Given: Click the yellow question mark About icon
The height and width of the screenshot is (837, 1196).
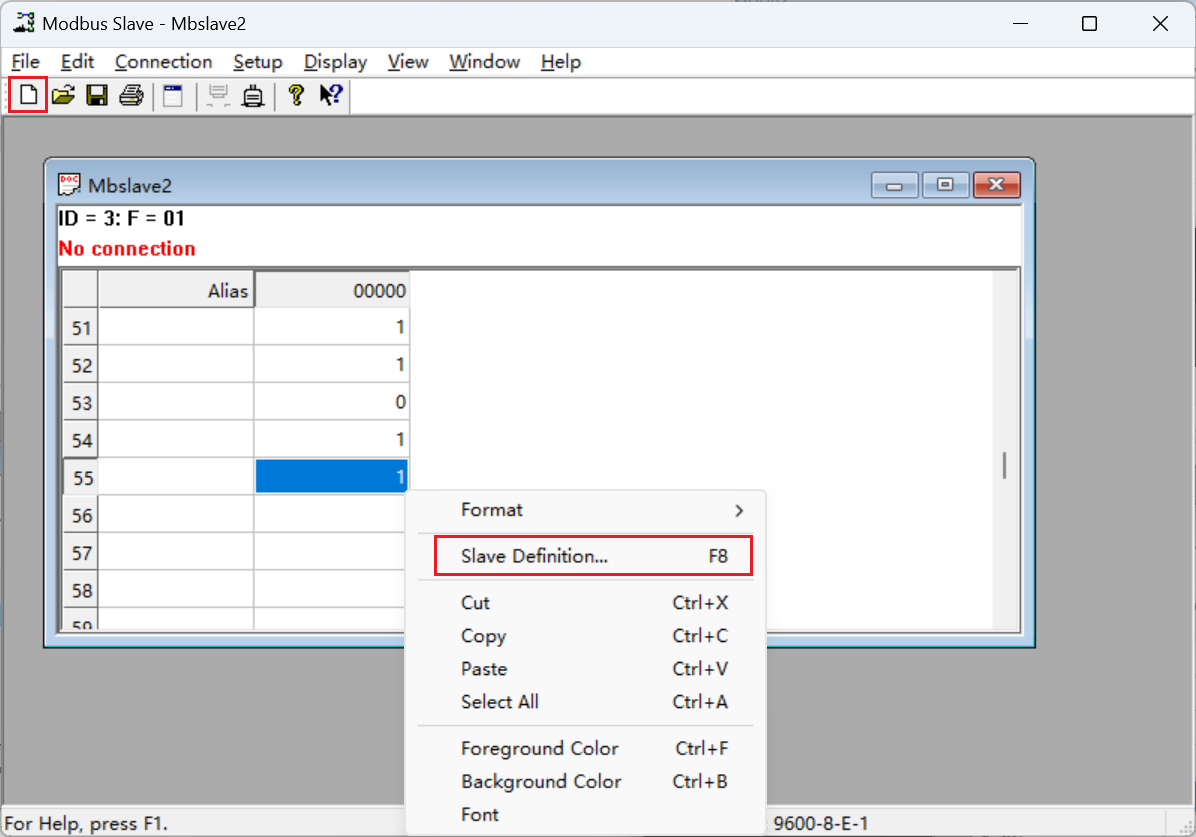Looking at the screenshot, I should pos(295,96).
